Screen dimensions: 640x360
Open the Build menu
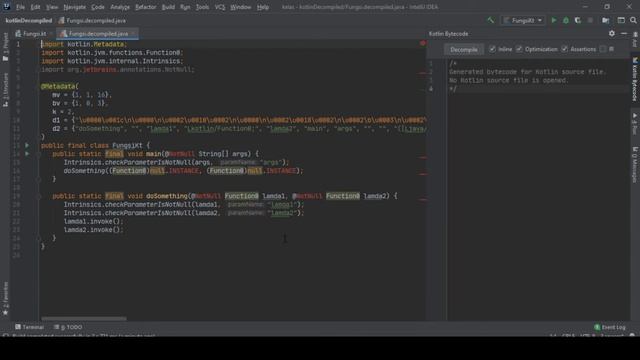(x=168, y=7)
